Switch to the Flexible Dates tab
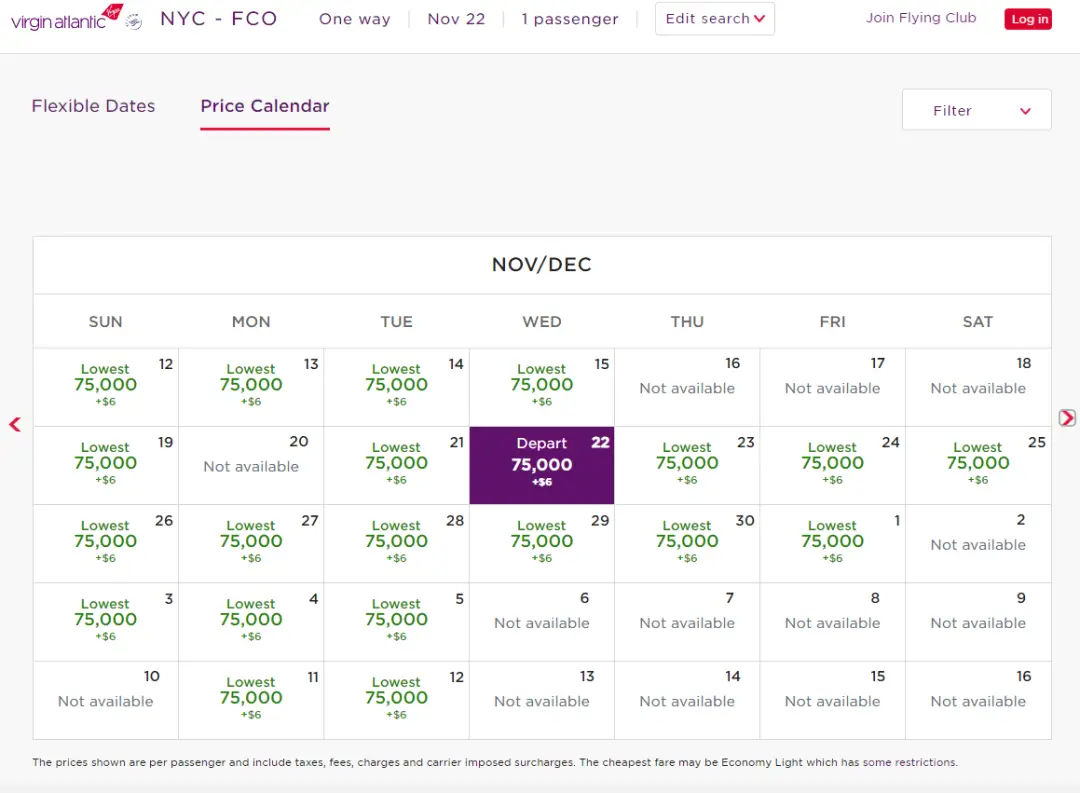The width and height of the screenshot is (1080, 793). (x=93, y=106)
